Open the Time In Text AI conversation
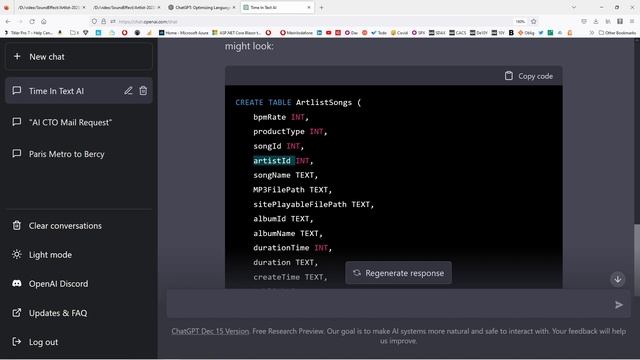 [79, 91]
